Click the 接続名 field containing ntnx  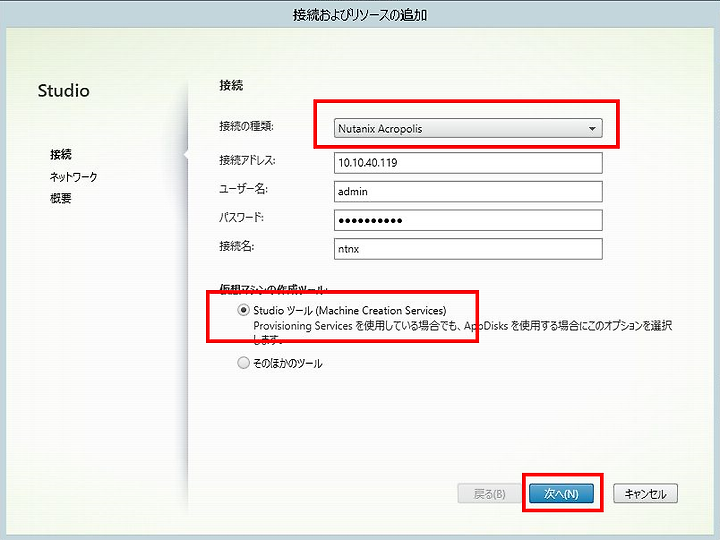468,249
